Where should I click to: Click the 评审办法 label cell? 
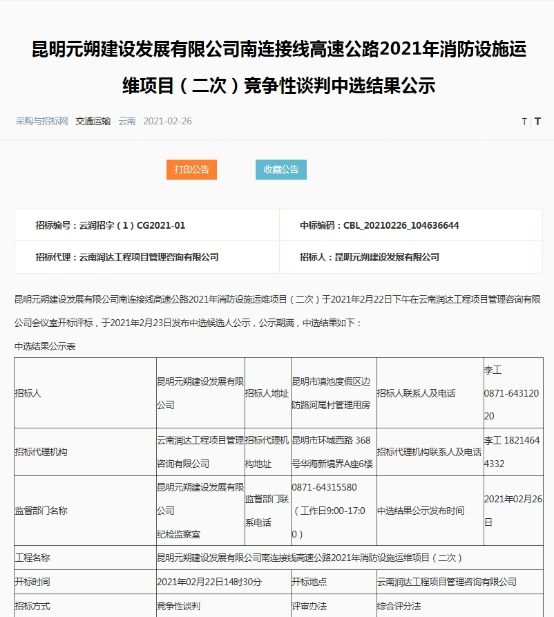[x=334, y=606]
